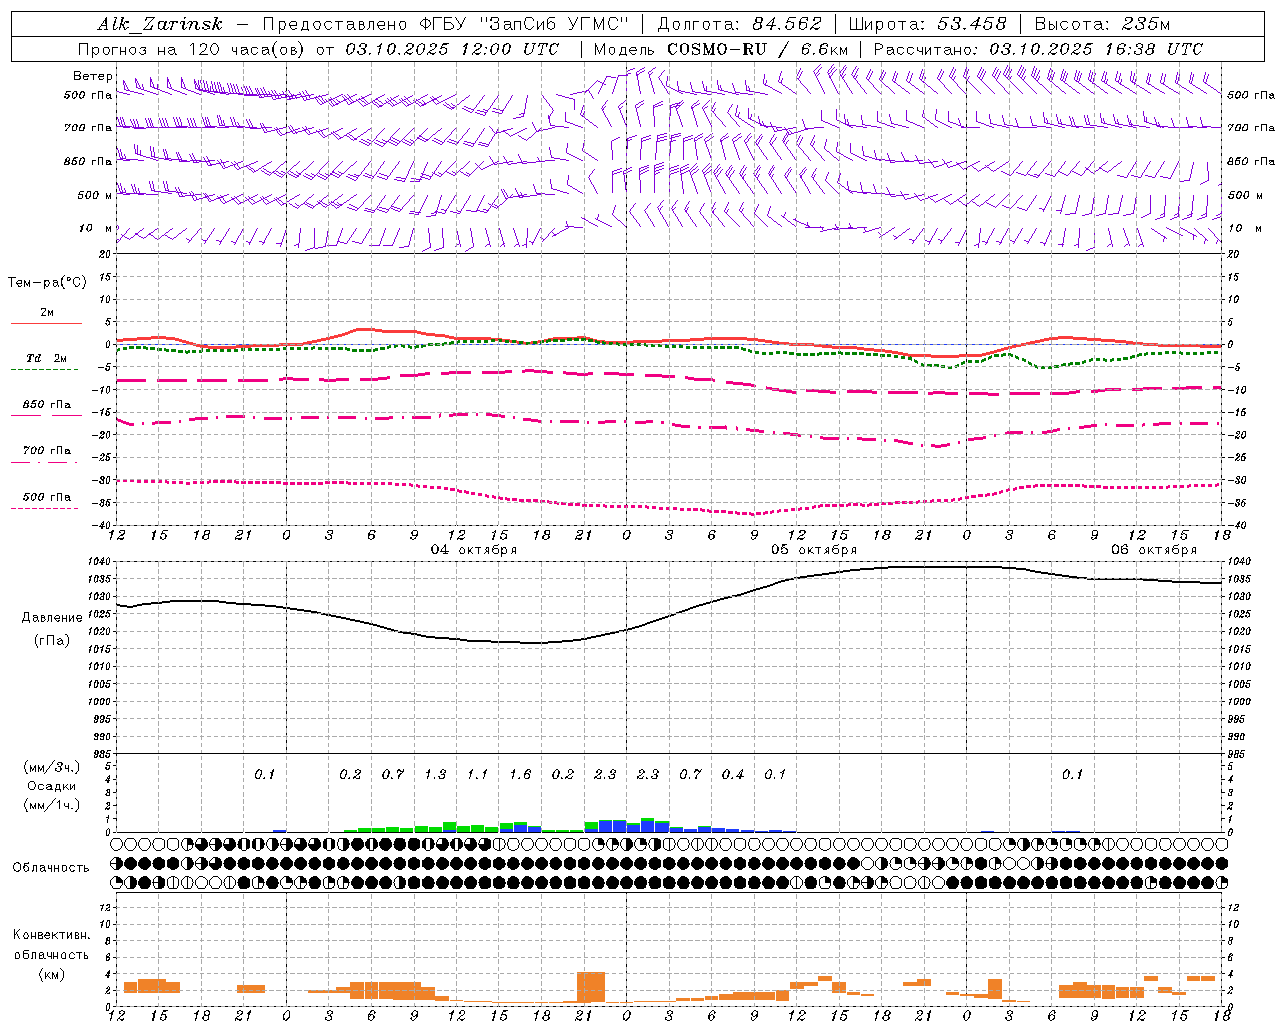
Task: Click the forecast start time 03.10.2025 12:00 UTC
Action: (x=452, y=49)
